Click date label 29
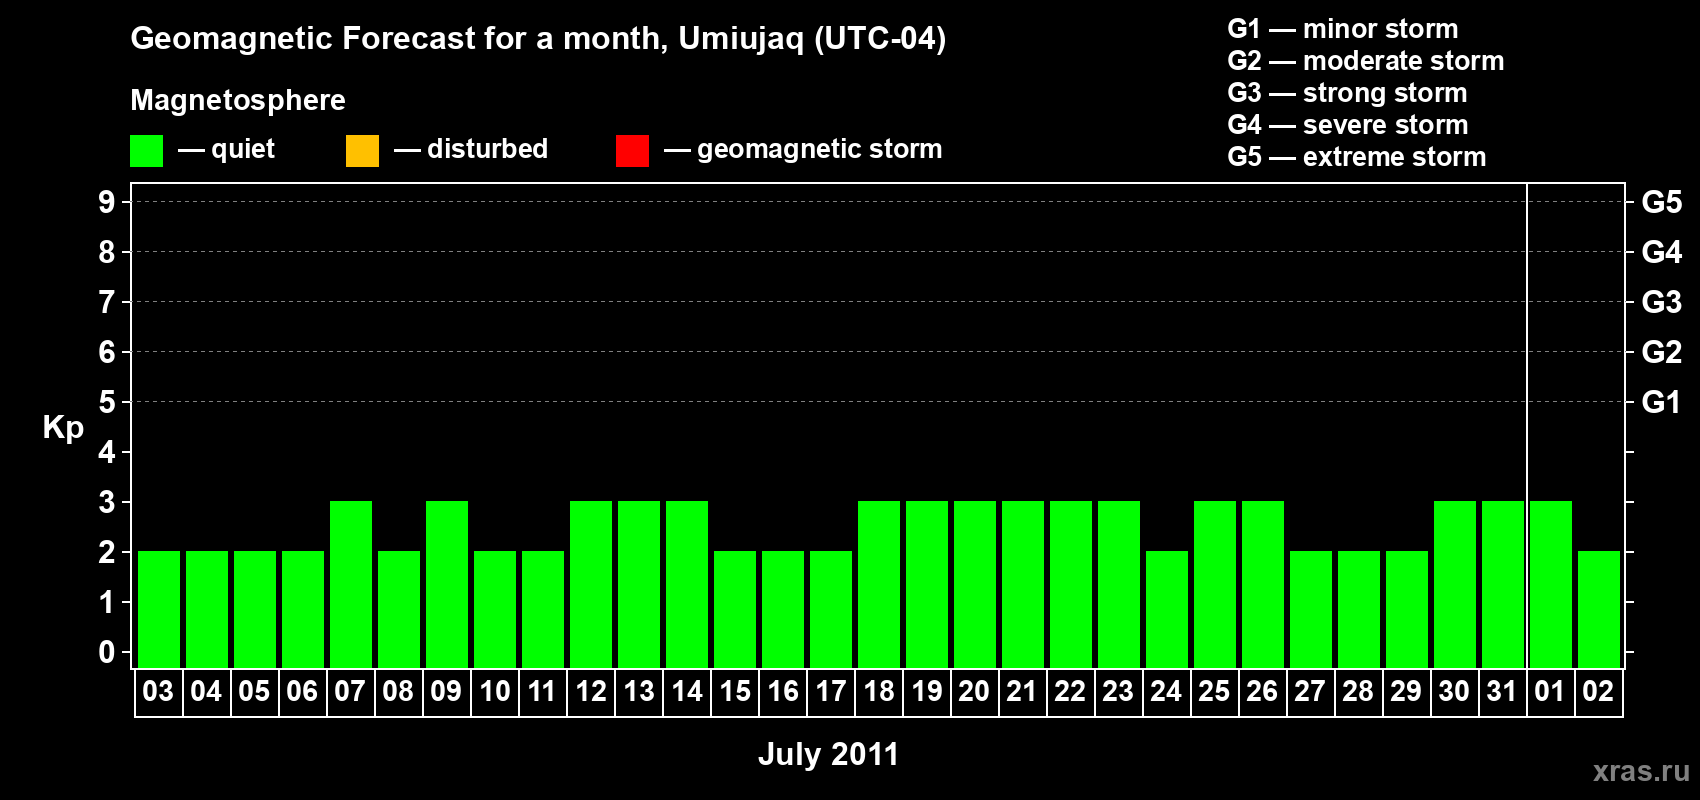The width and height of the screenshot is (1700, 800). (x=1406, y=691)
